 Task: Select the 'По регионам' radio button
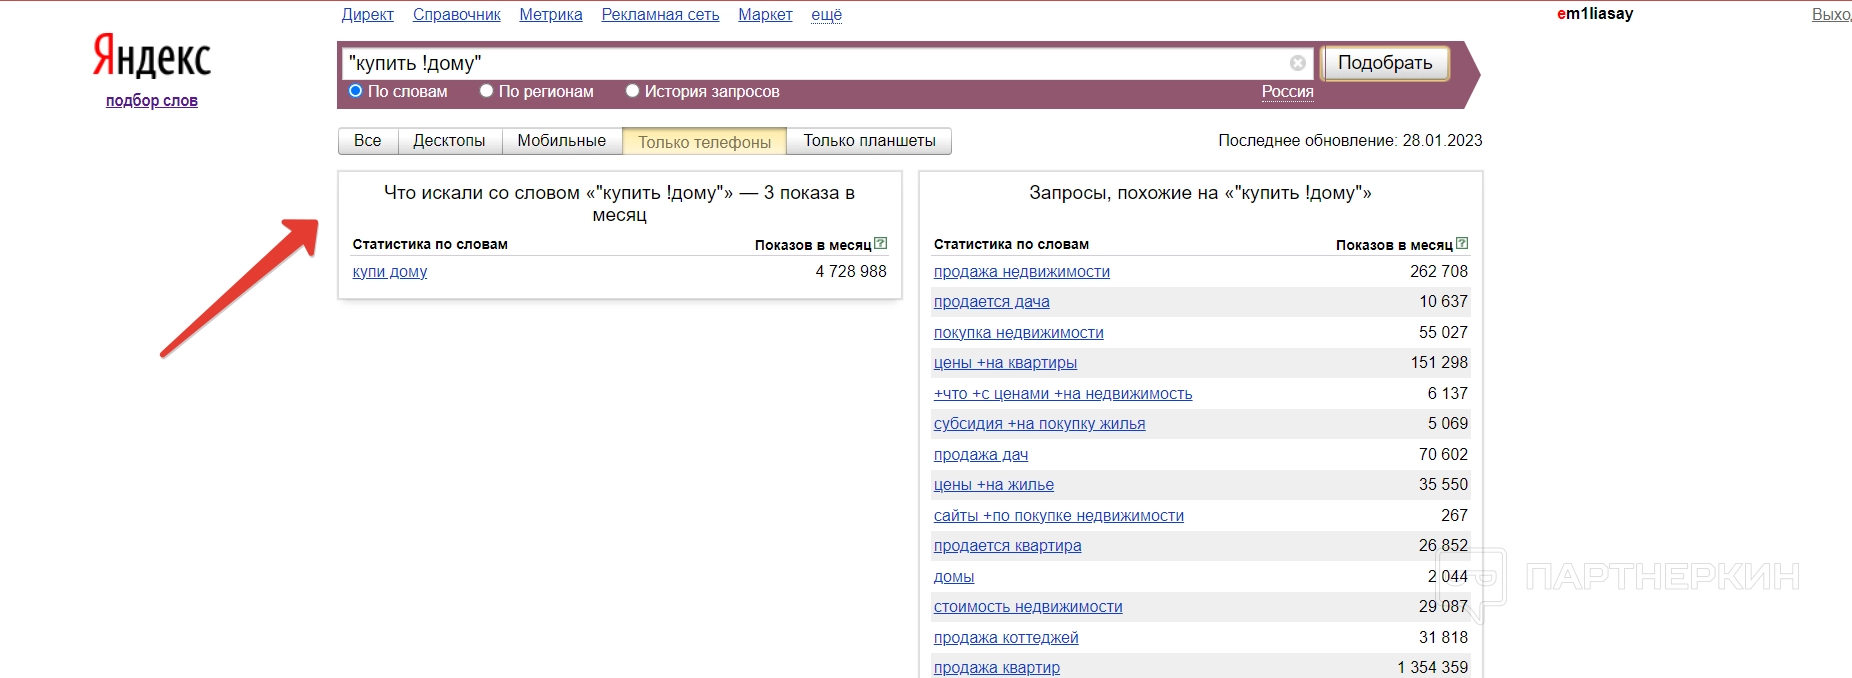tap(487, 91)
